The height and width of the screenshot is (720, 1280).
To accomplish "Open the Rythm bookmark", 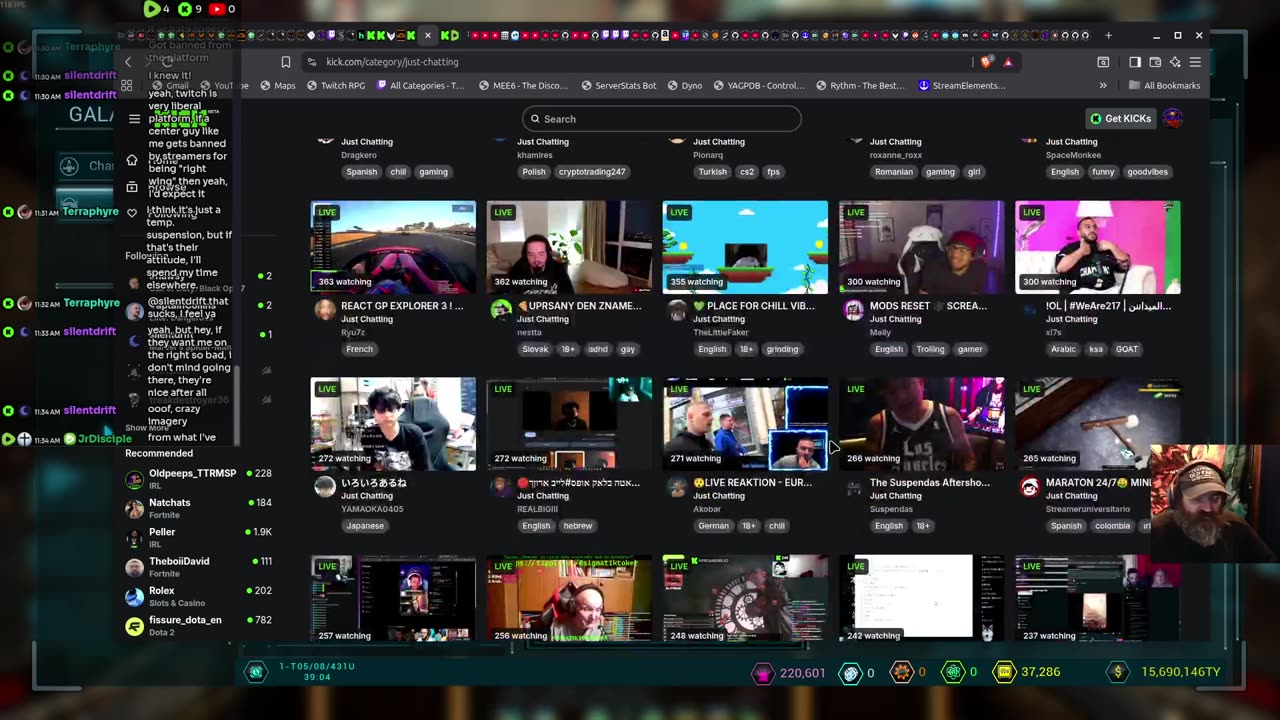I will coord(859,86).
